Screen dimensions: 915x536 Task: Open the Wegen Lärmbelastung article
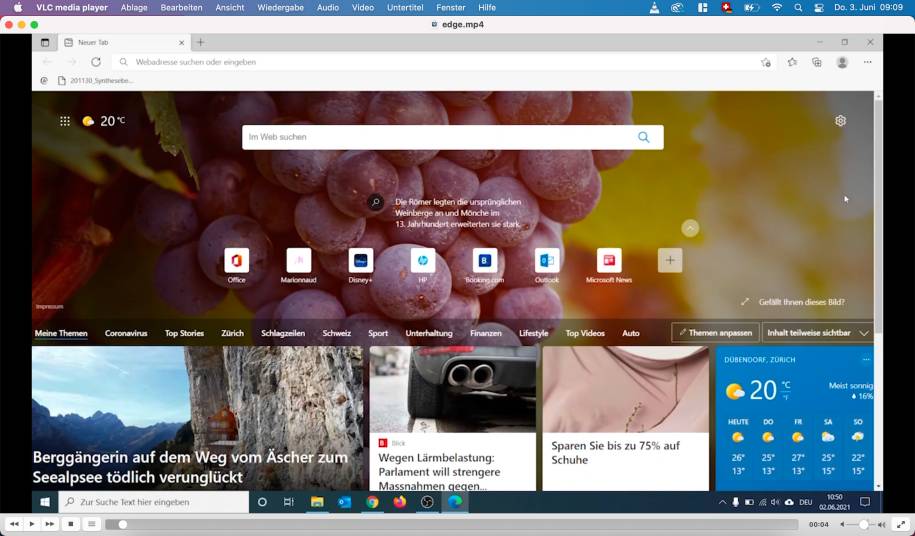[453, 418]
